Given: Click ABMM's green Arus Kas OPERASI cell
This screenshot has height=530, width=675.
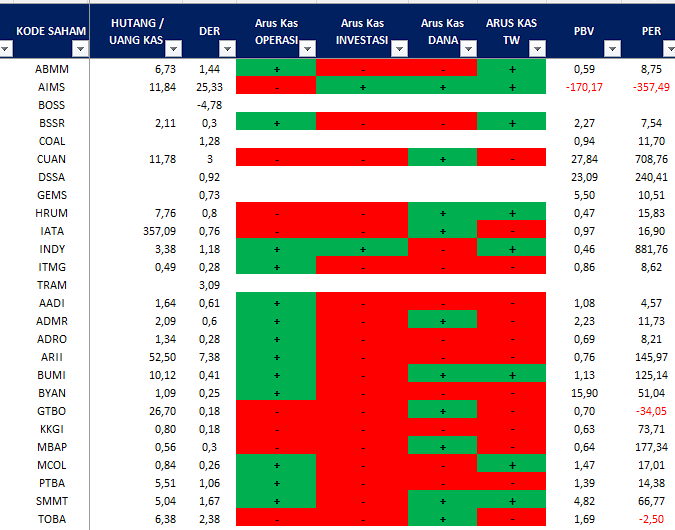Looking at the screenshot, I should (276, 69).
